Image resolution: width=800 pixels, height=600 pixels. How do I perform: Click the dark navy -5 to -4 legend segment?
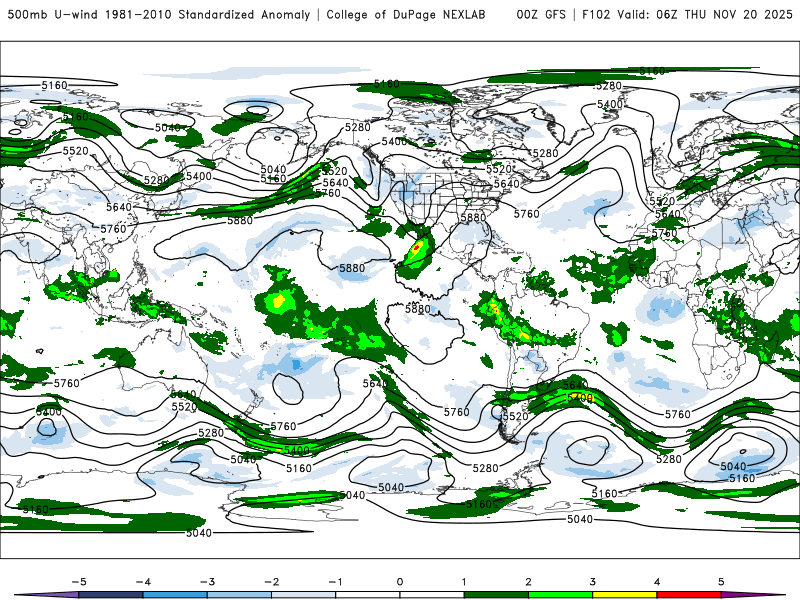(x=111, y=595)
